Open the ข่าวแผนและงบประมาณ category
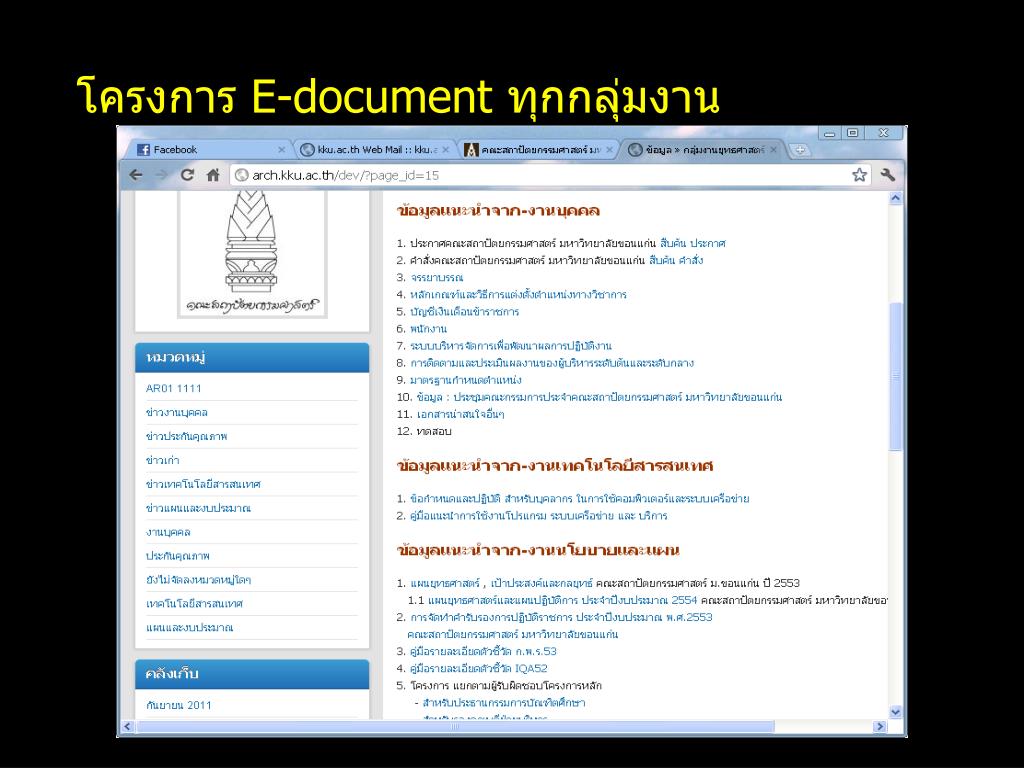 pyautogui.click(x=198, y=508)
